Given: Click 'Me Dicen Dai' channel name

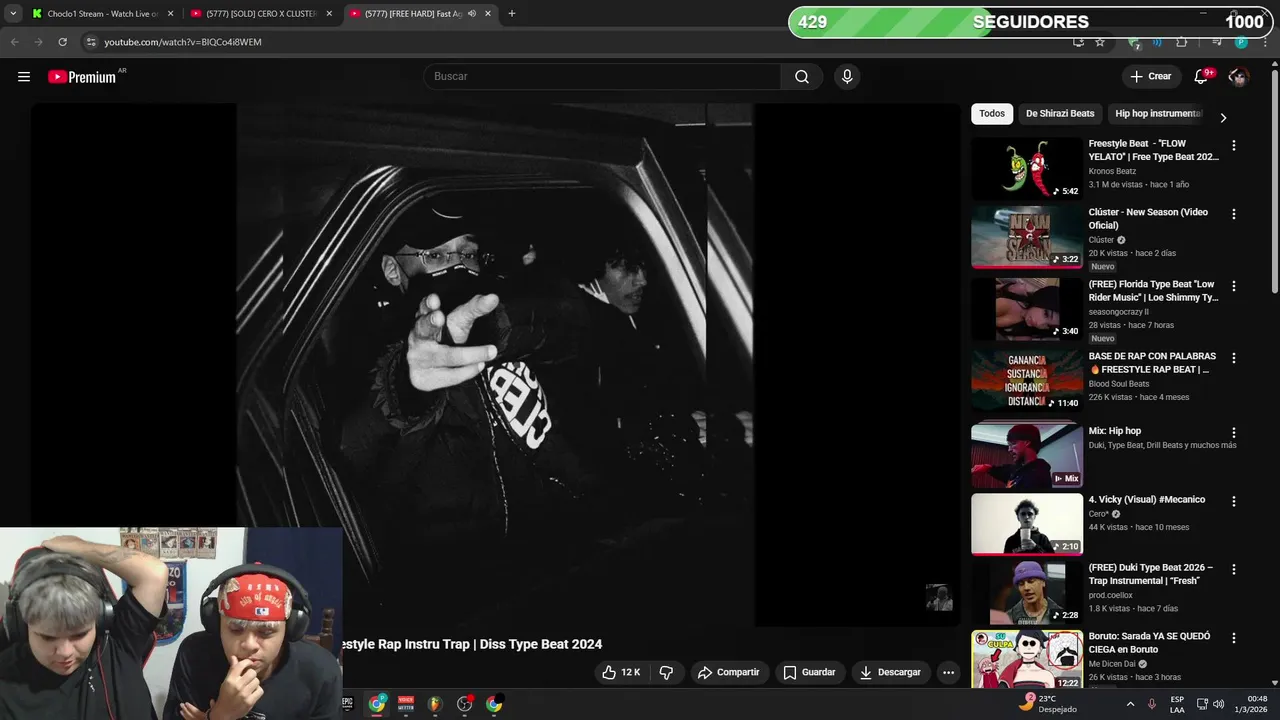Looking at the screenshot, I should [1112, 664].
